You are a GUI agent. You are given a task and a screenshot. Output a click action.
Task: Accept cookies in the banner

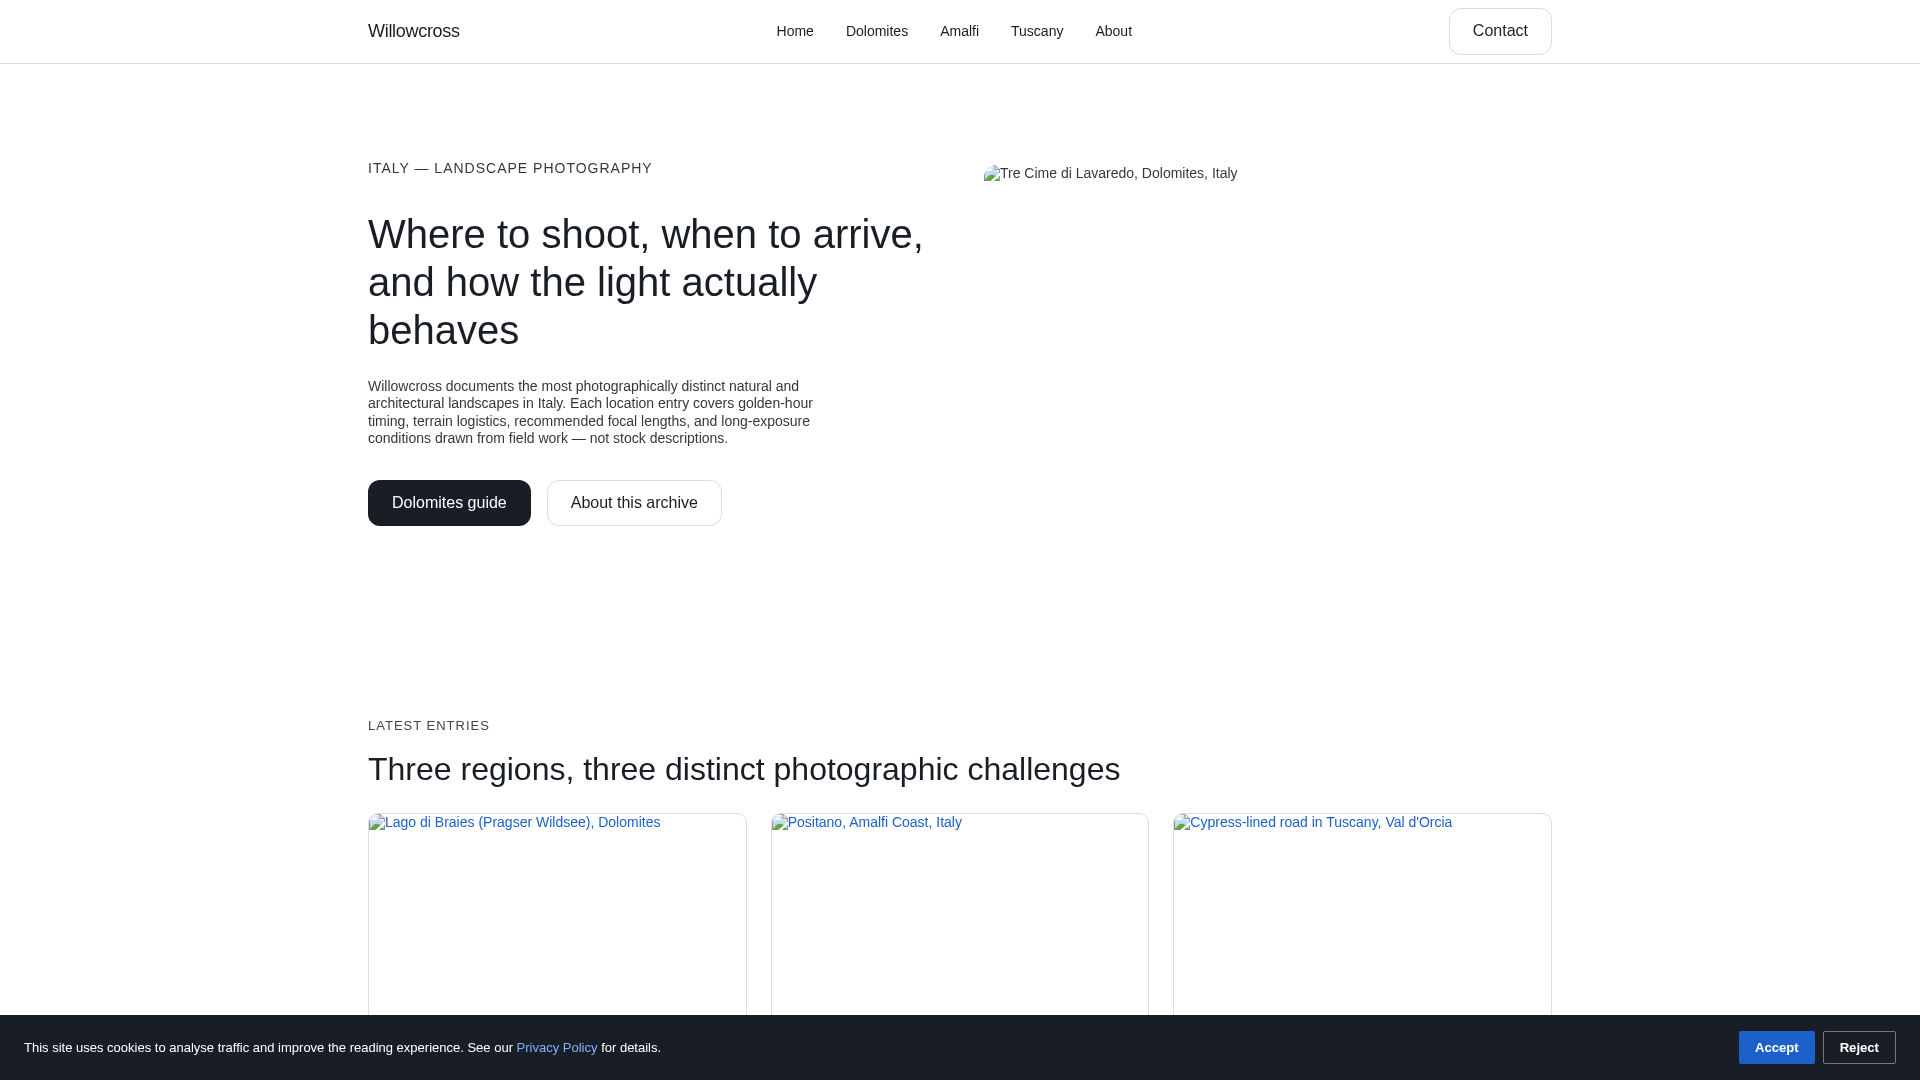coord(1776,1047)
